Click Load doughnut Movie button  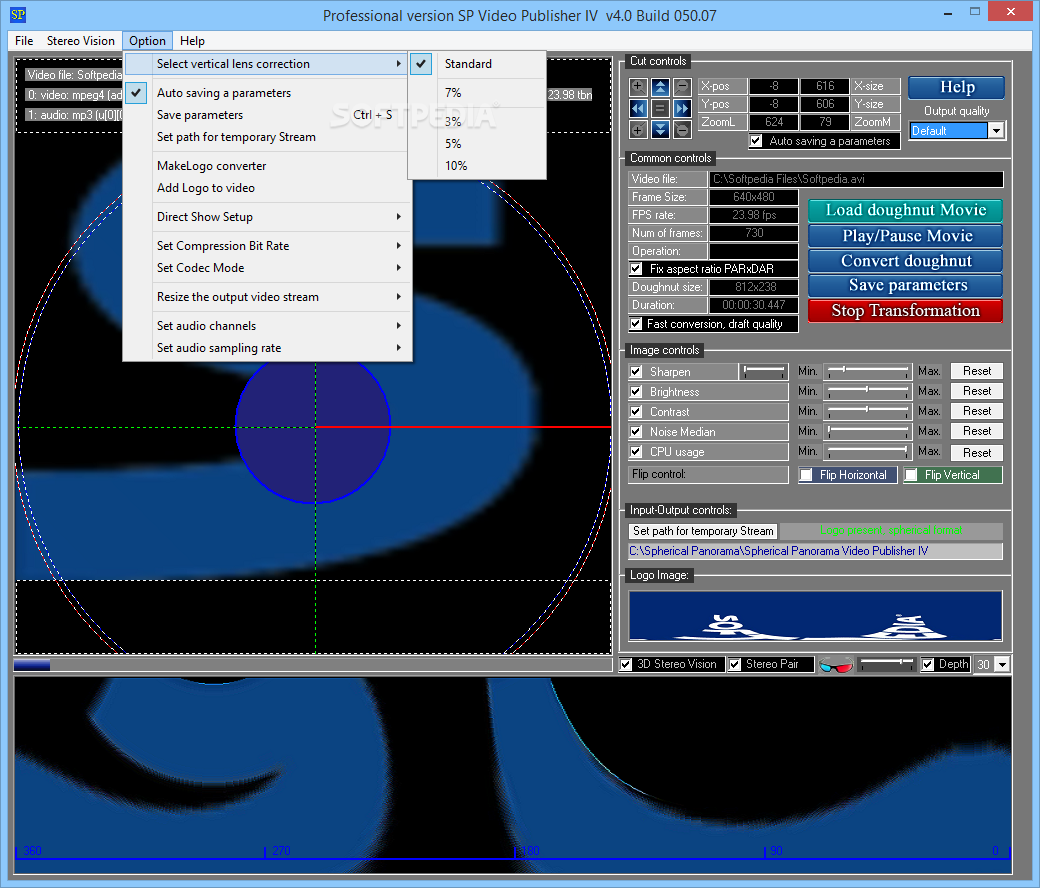point(905,210)
